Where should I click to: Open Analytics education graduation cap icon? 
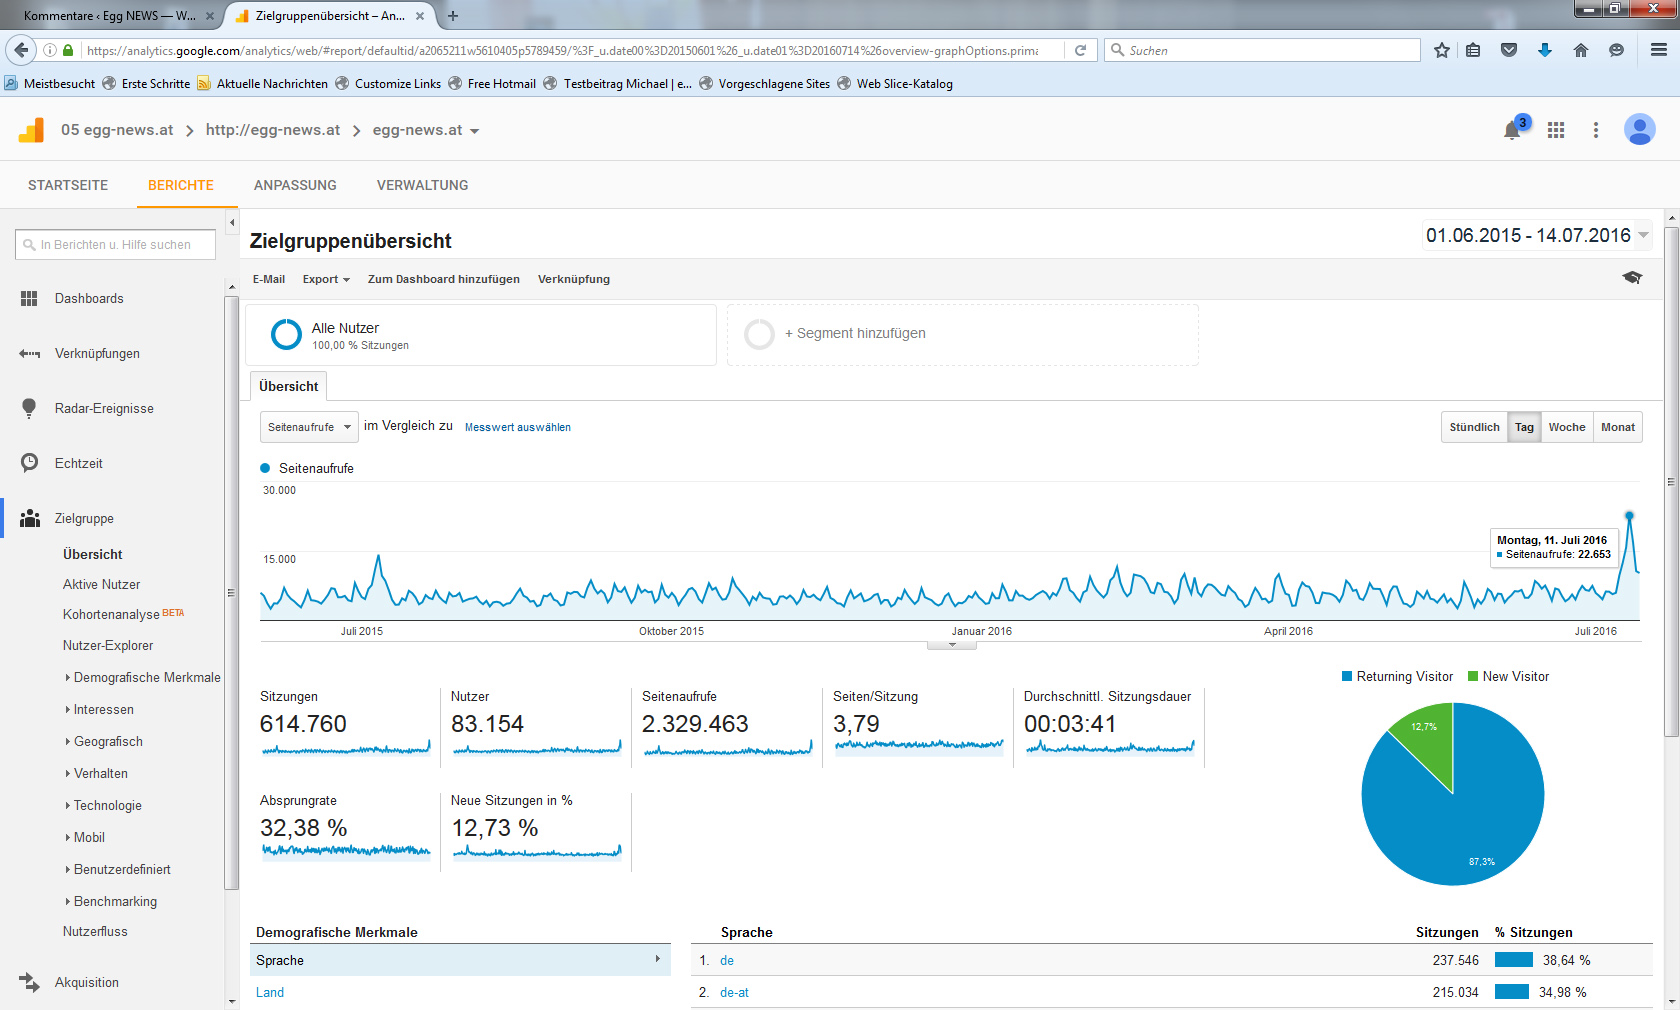click(x=1632, y=278)
